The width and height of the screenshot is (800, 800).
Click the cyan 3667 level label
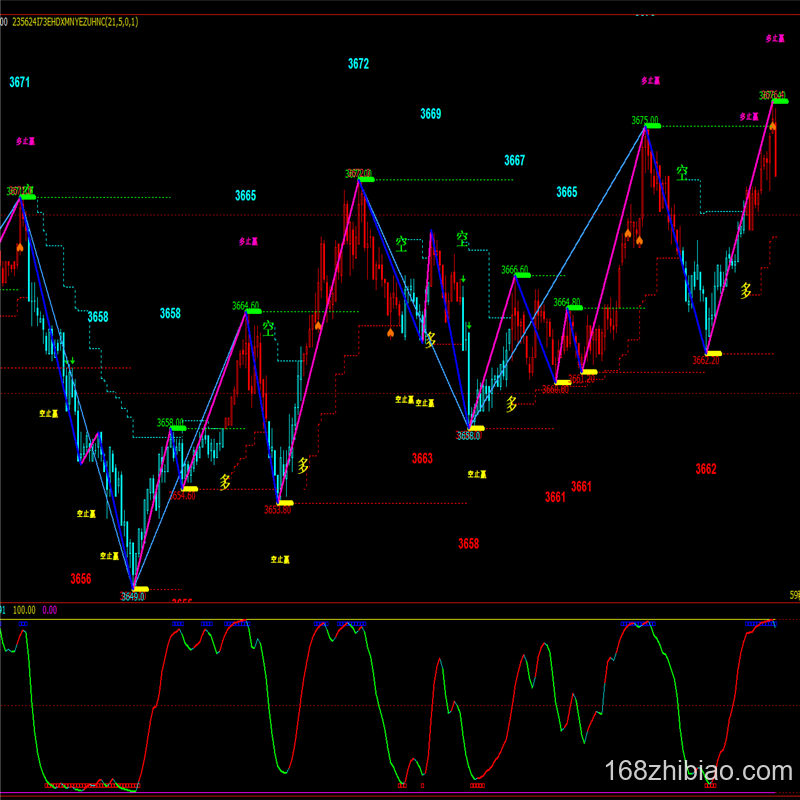[514, 160]
